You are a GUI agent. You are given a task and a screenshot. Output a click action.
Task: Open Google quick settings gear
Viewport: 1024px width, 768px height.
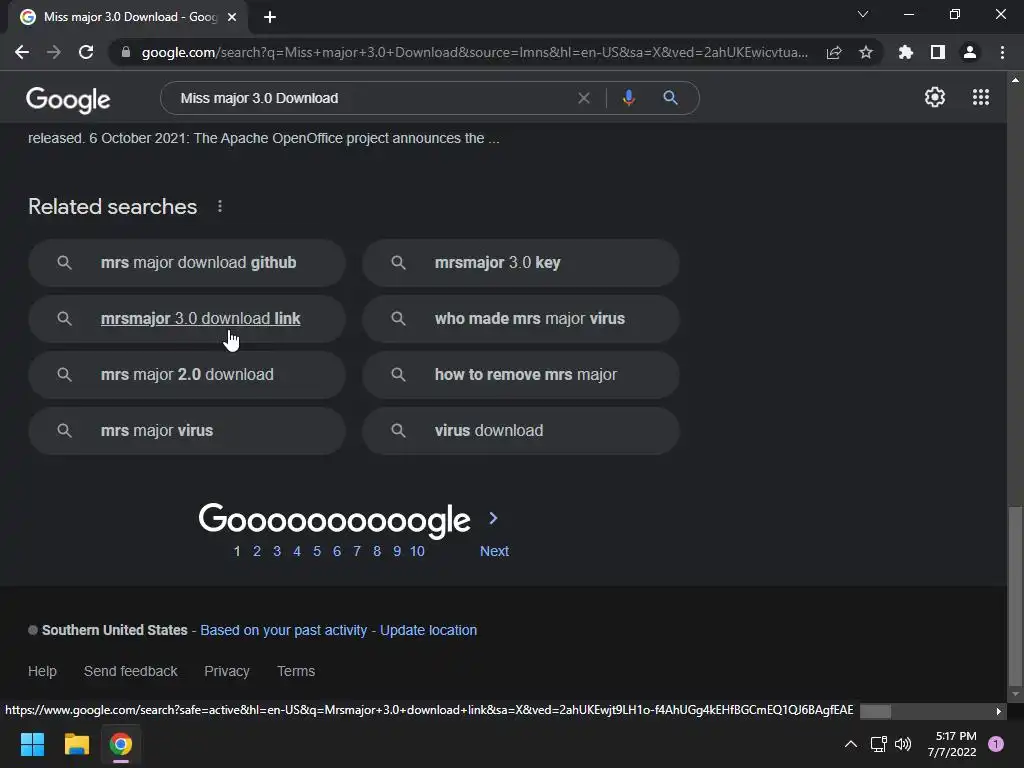(935, 97)
